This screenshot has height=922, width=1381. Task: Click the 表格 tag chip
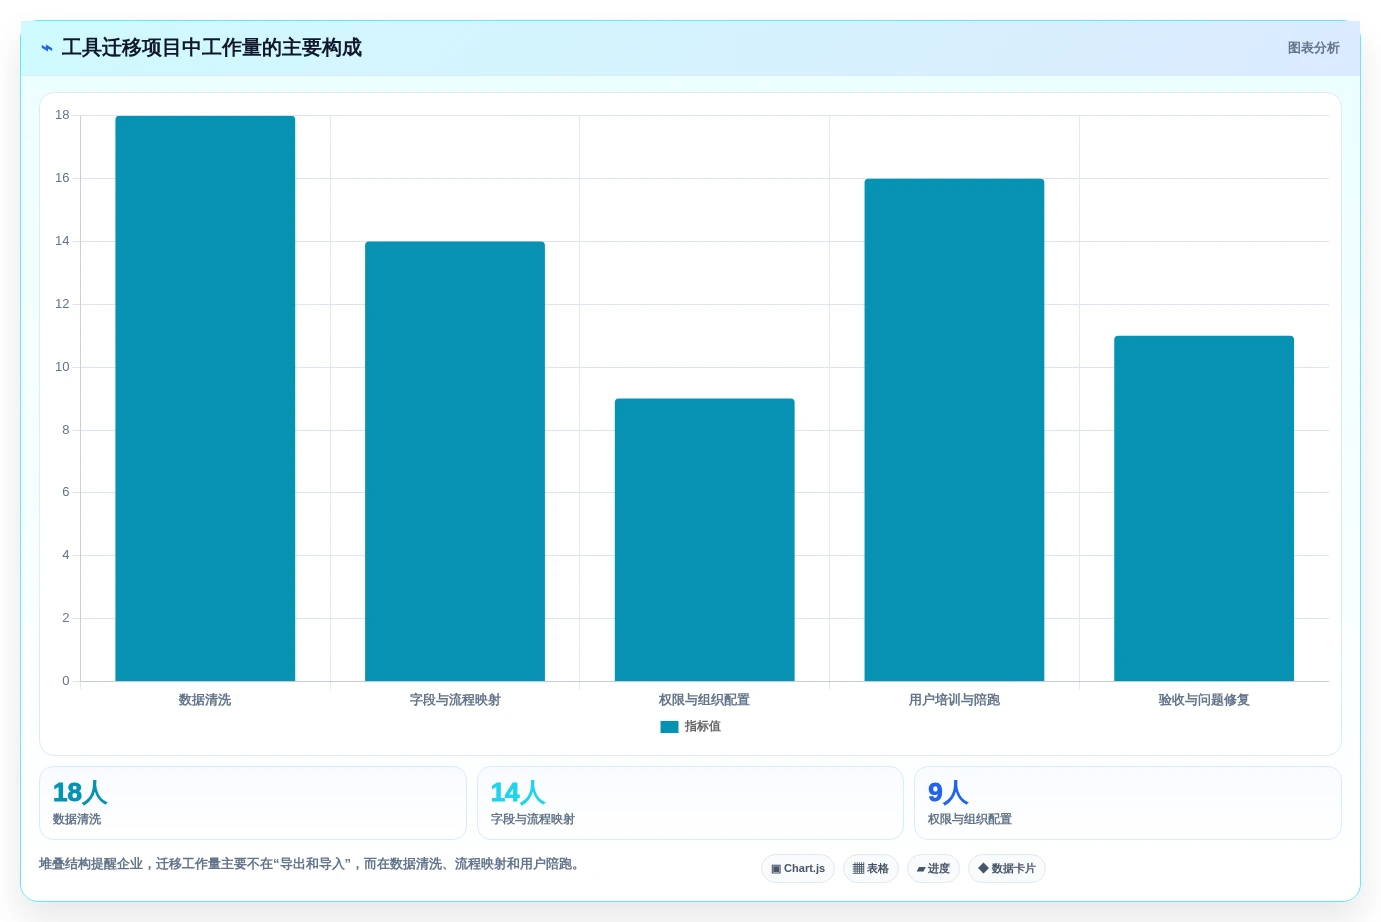click(x=871, y=868)
